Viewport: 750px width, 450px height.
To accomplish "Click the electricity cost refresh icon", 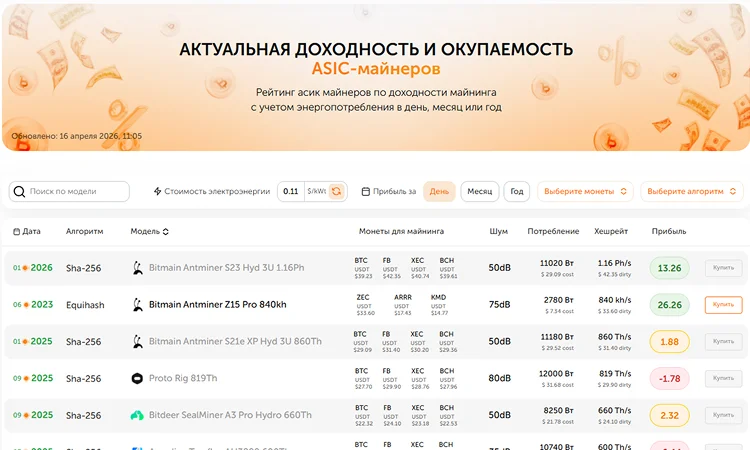I will [x=337, y=191].
